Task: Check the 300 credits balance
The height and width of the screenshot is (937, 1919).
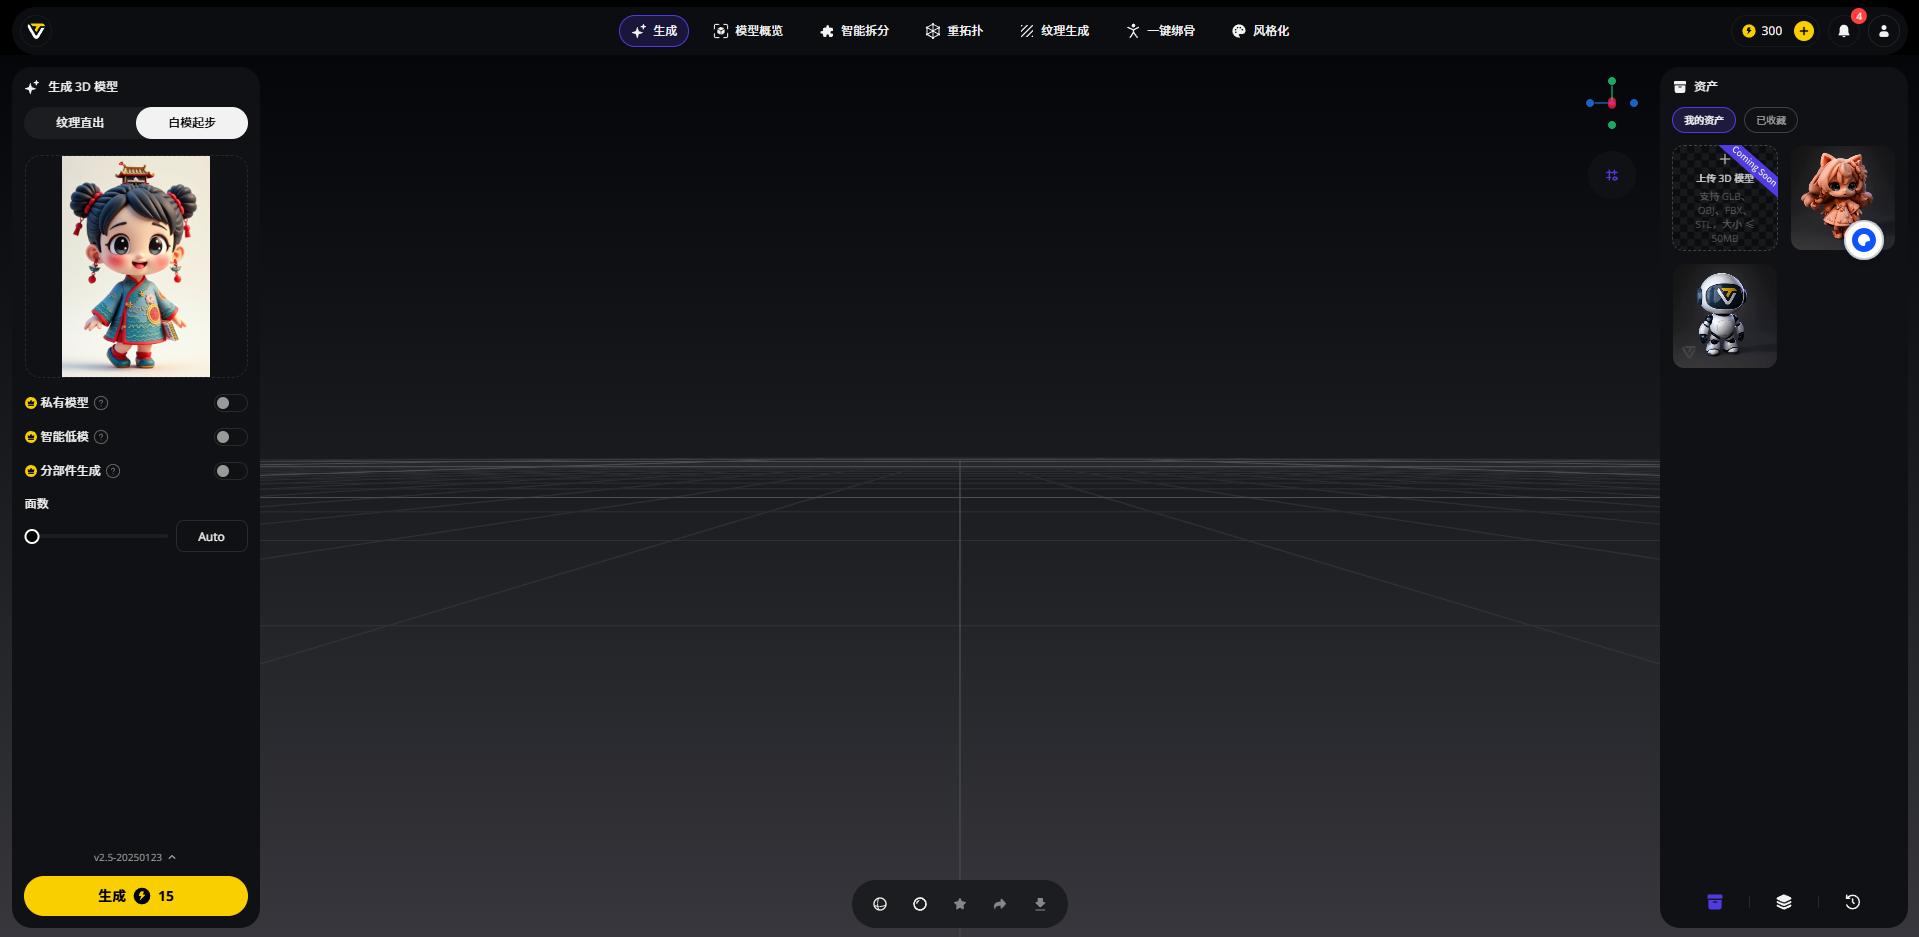Action: [x=1762, y=31]
